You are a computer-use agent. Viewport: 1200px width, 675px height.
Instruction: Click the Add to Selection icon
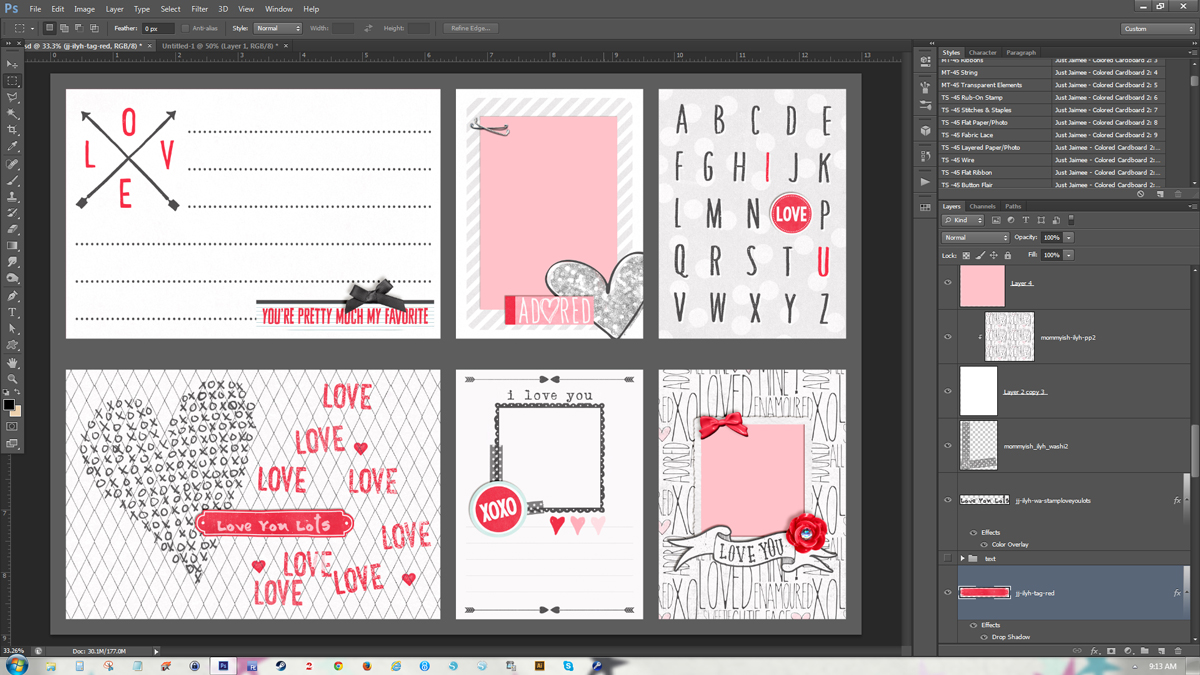click(x=64, y=28)
